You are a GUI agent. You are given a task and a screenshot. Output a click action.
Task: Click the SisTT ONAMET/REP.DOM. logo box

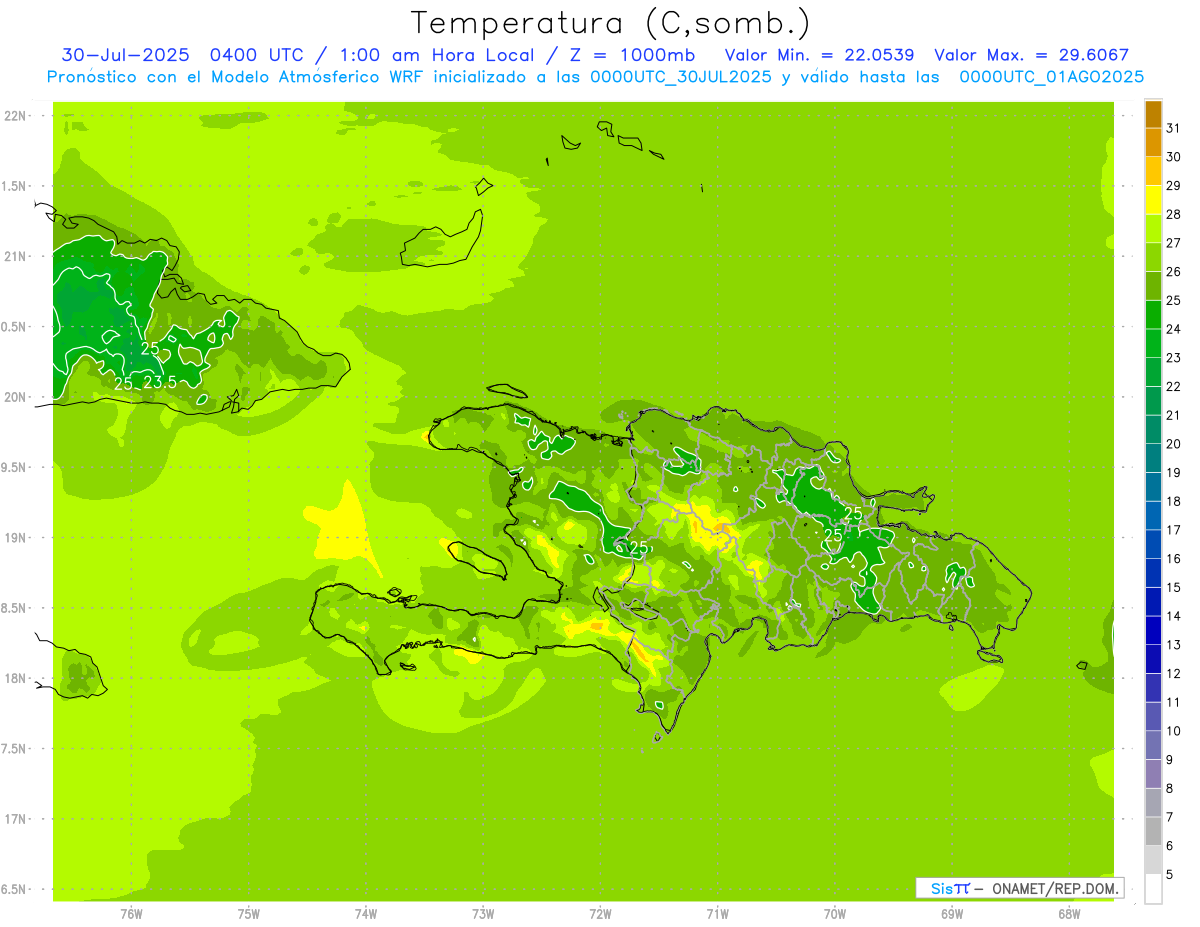[1019, 888]
